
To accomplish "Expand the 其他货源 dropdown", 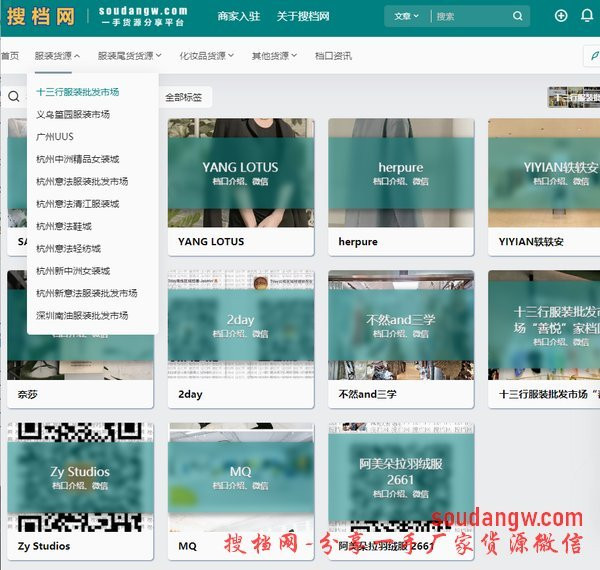I will point(274,56).
